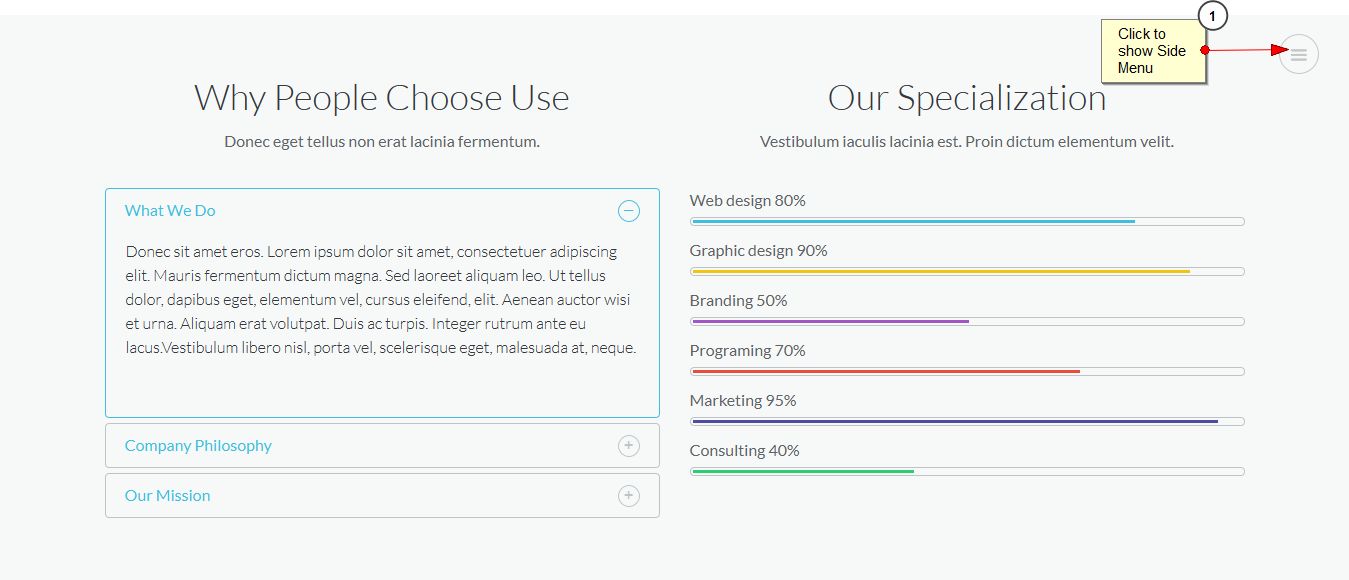1349x580 pixels.
Task: Click the numbered 1 annotation badge
Action: tap(1212, 16)
